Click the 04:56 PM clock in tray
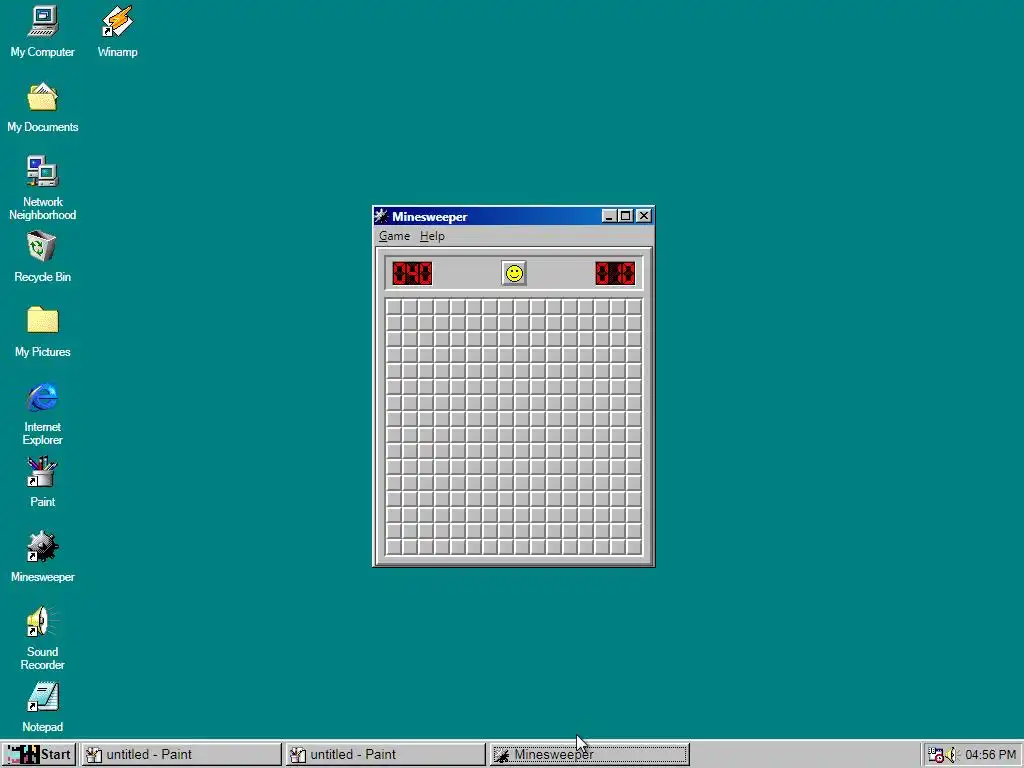 point(990,754)
